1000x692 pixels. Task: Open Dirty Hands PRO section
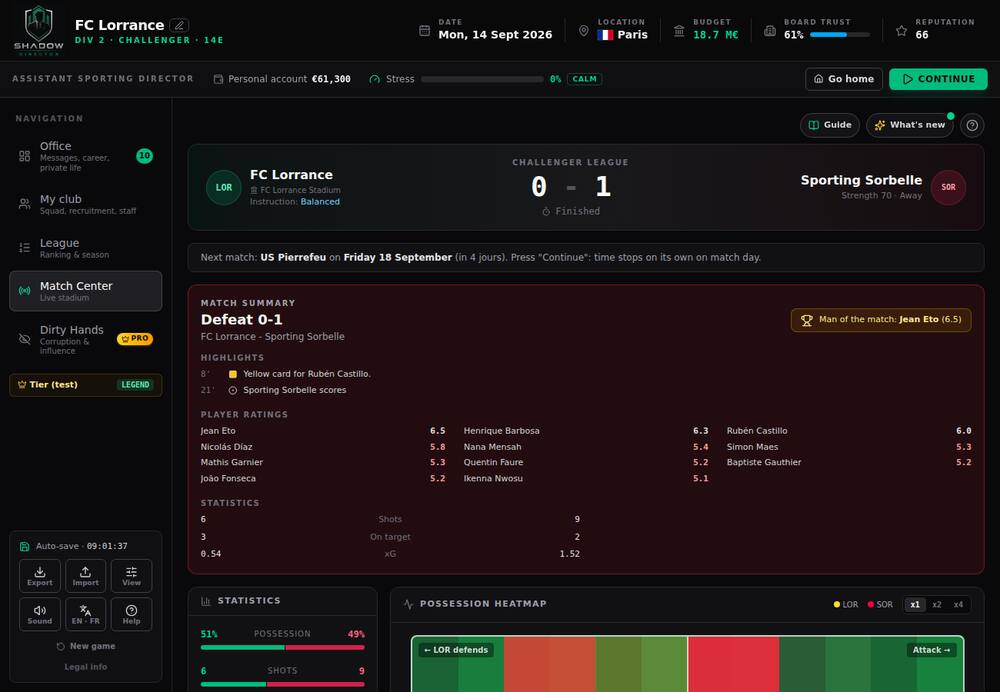coord(85,339)
